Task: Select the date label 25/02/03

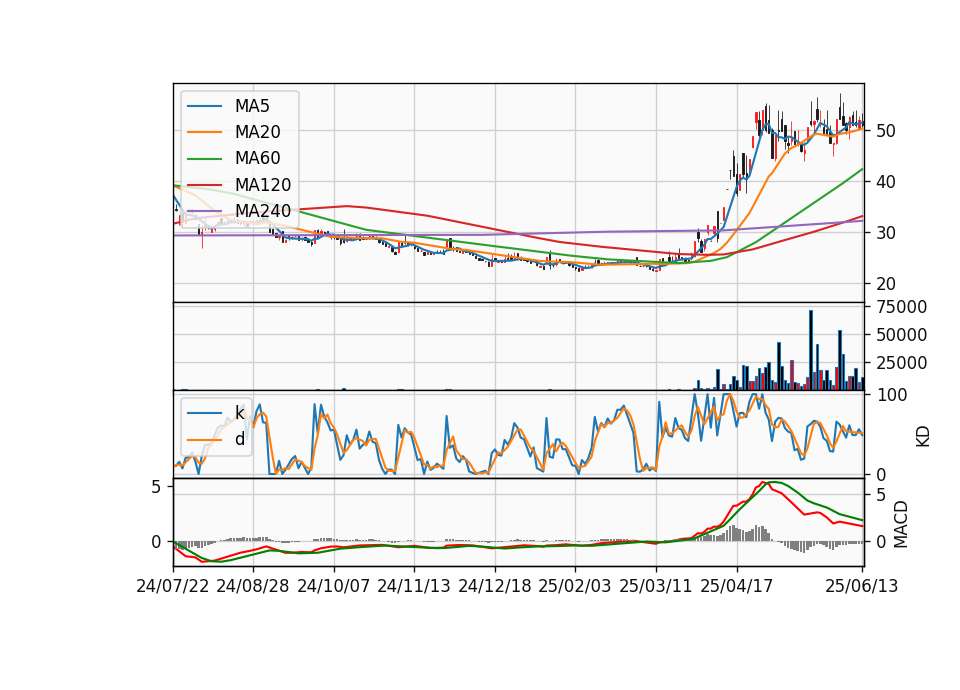Action: [575, 586]
